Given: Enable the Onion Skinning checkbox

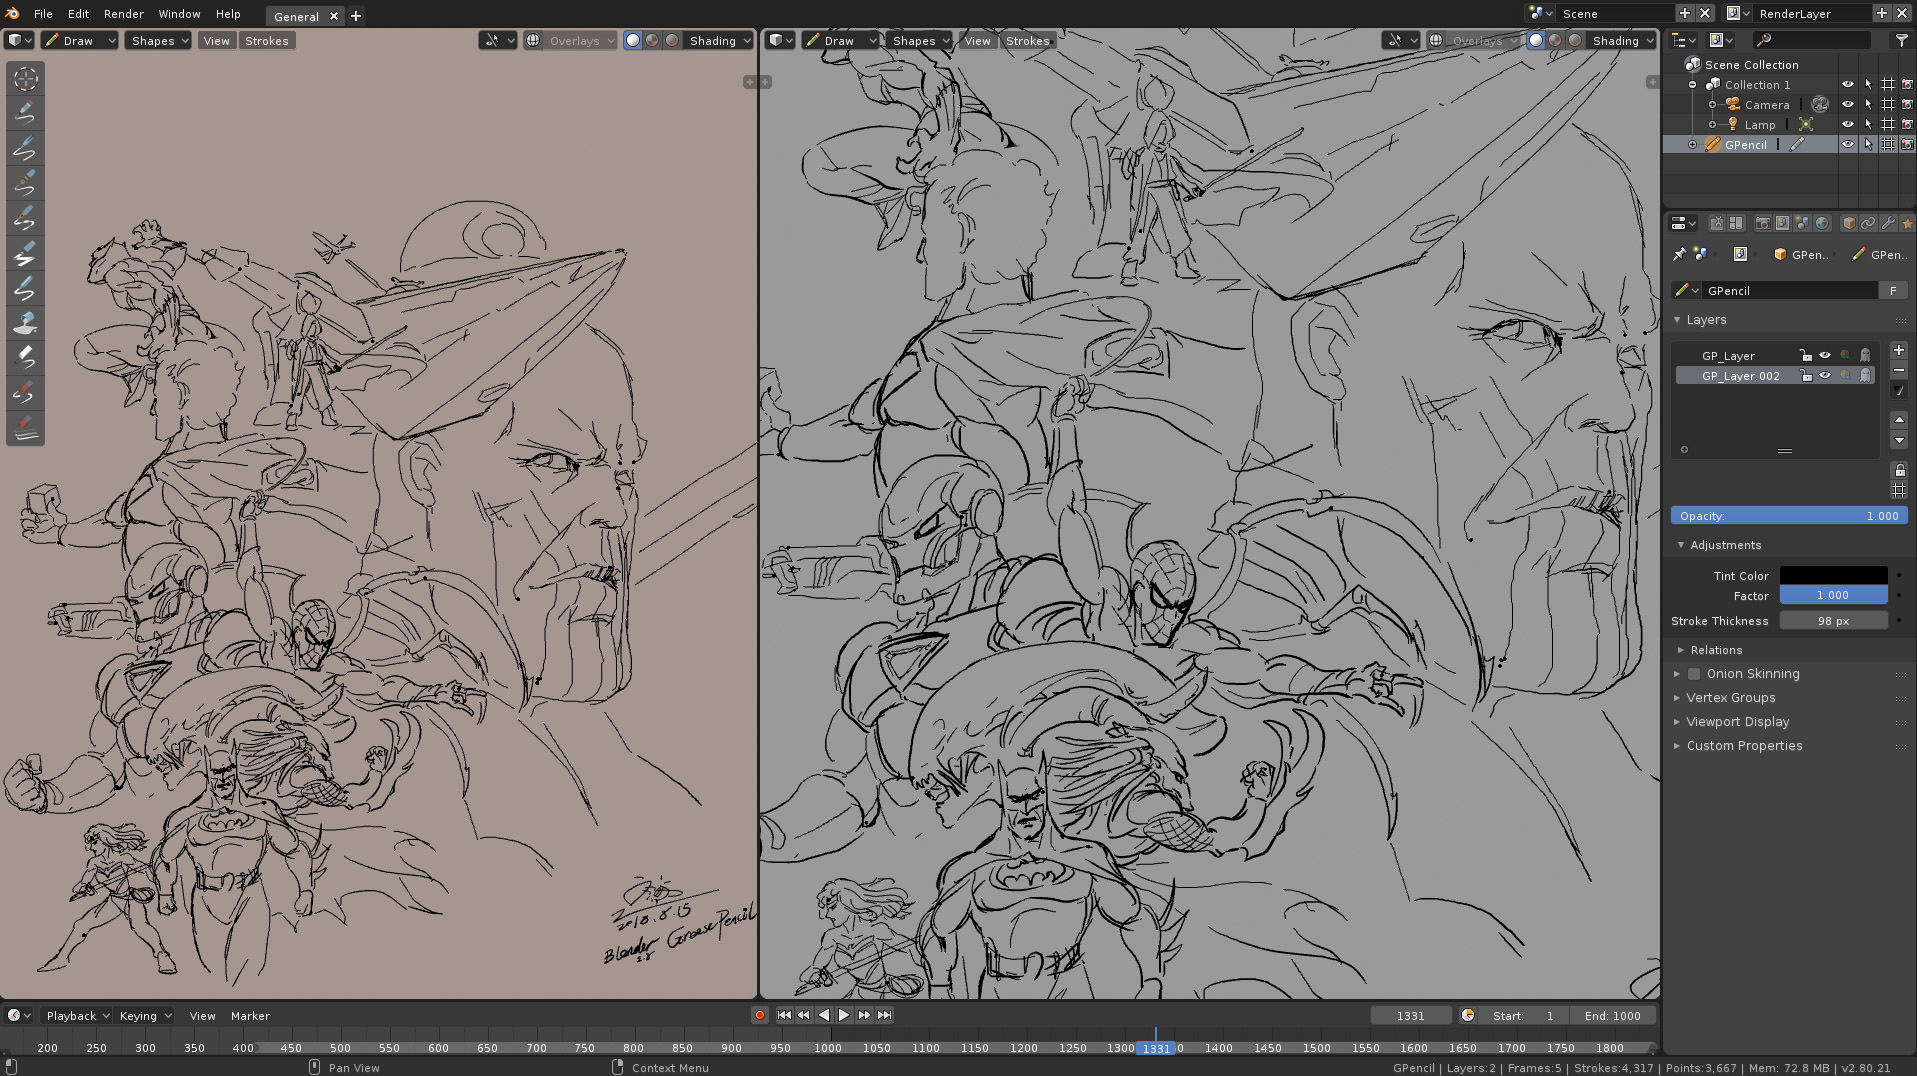Looking at the screenshot, I should (1694, 674).
